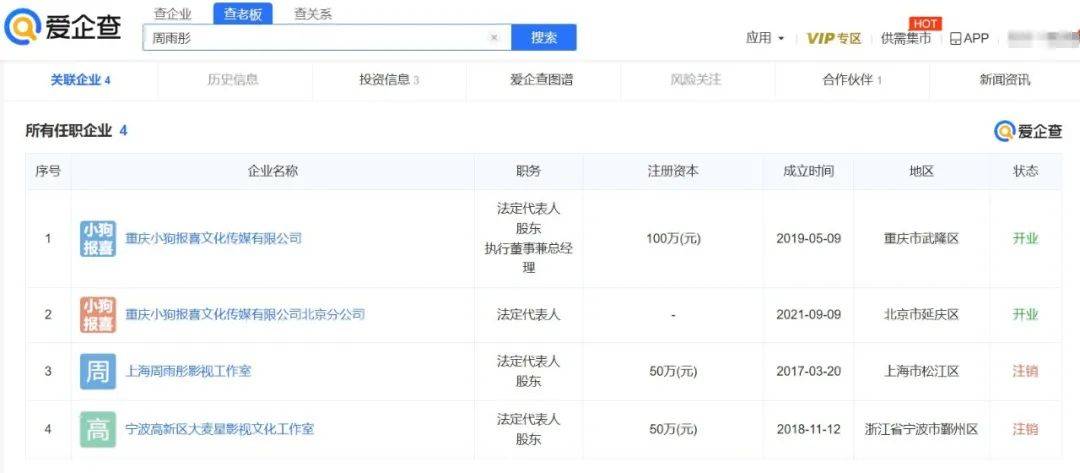The height and width of the screenshot is (473, 1080).
Task: Open the APP download icon
Action: 969,39
